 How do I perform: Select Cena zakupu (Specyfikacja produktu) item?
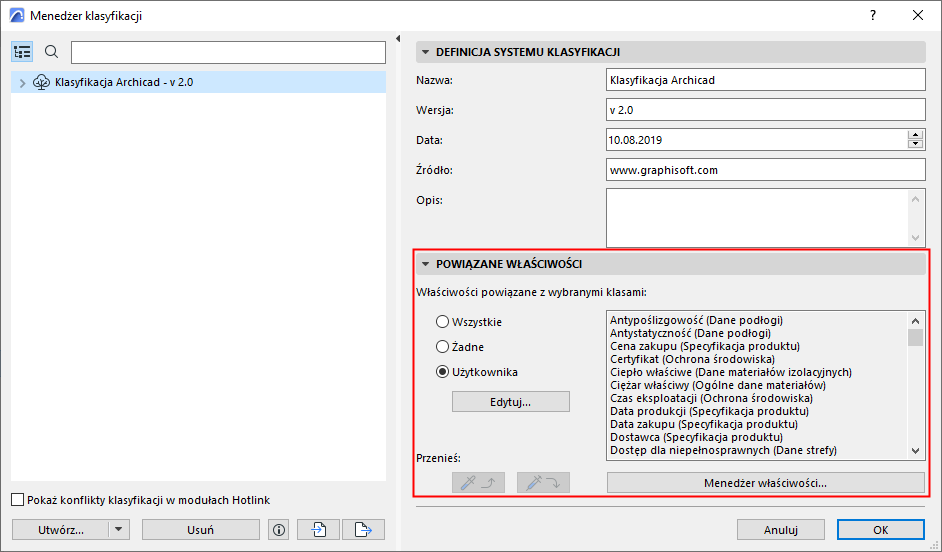click(x=705, y=346)
